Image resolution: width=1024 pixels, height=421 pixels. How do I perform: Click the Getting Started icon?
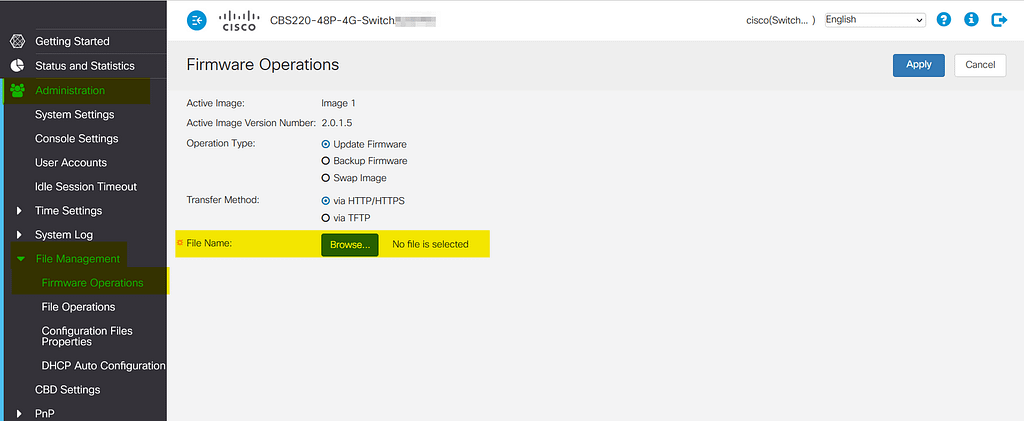[x=17, y=41]
